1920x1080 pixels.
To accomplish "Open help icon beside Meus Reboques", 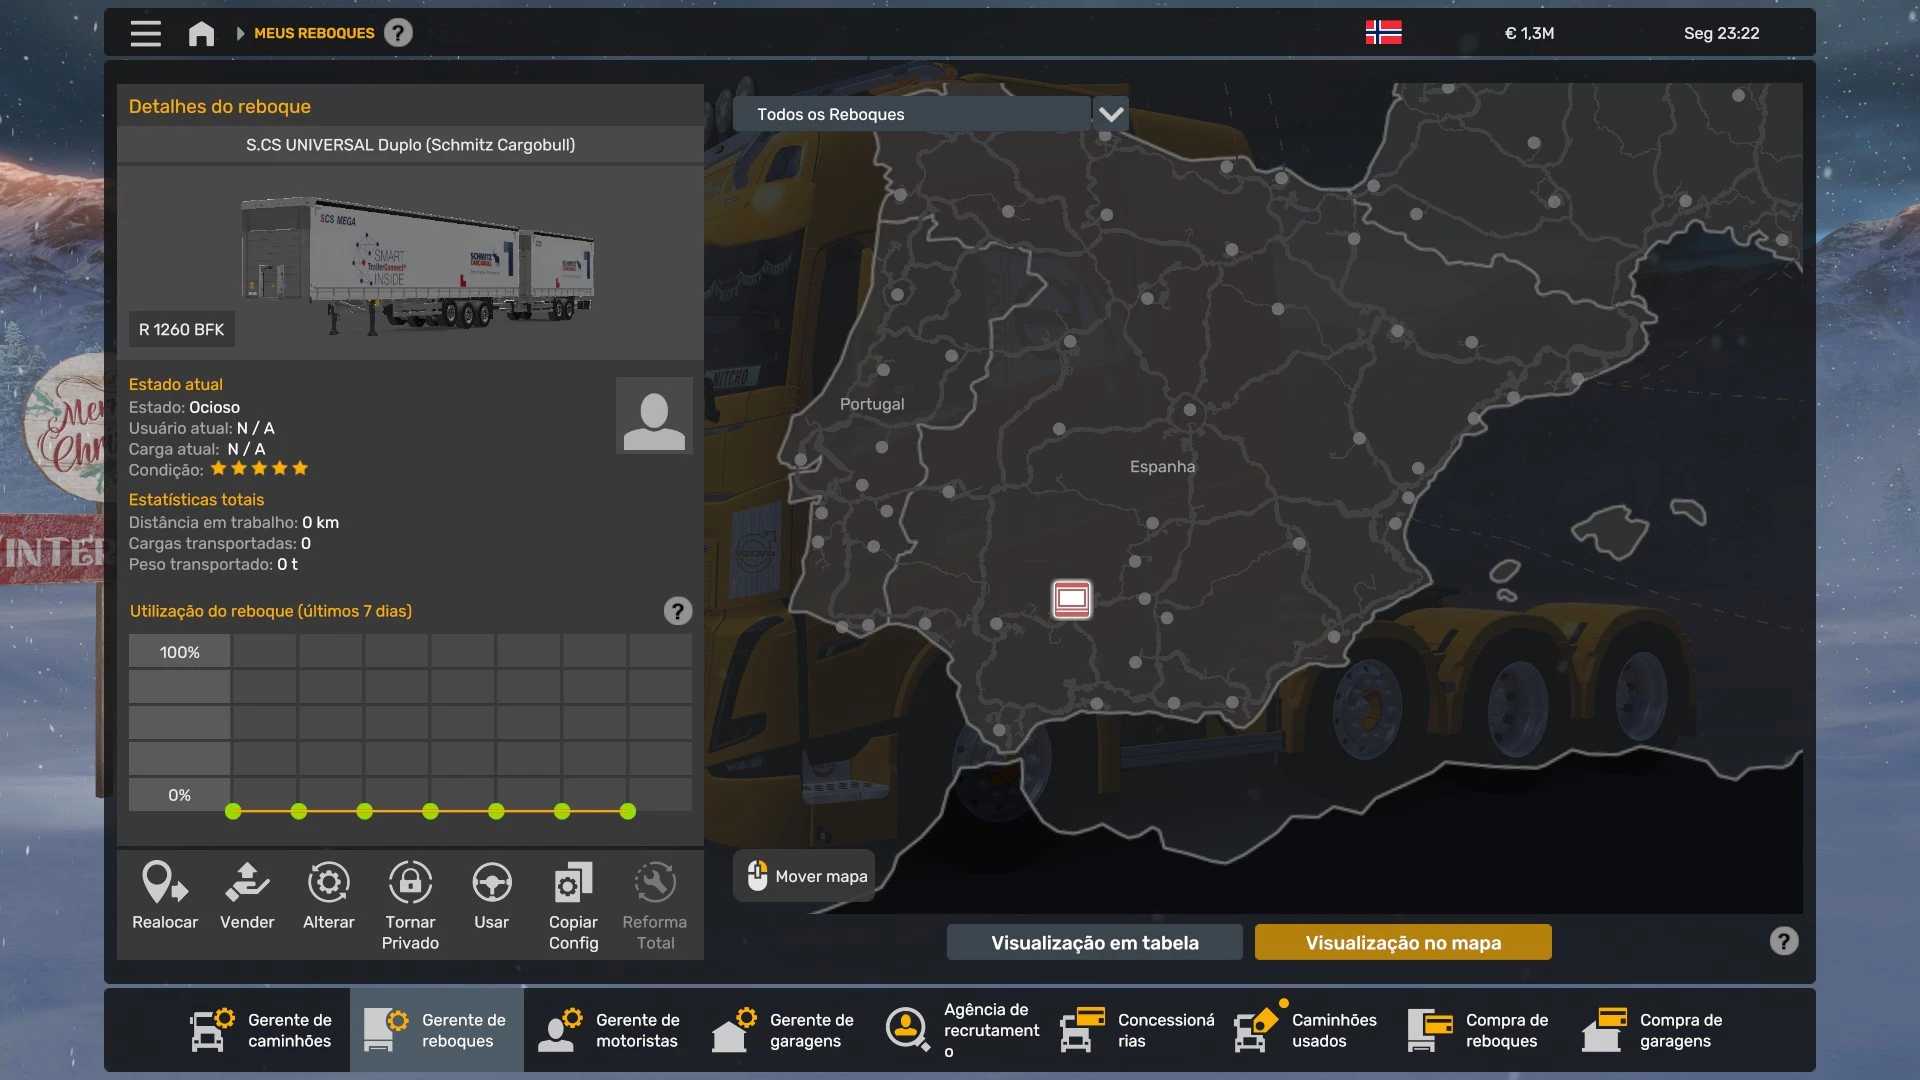I will 398,33.
